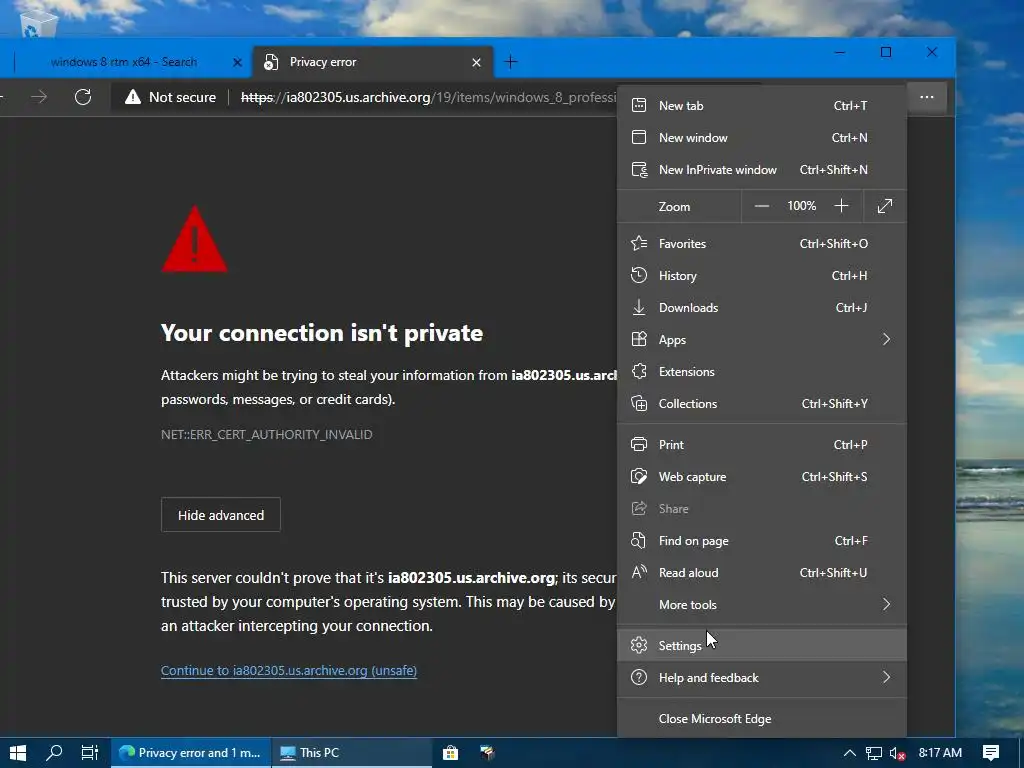1024x768 pixels.
Task: Click the NET::ERR_CERT_AUTHORITY_INVALID error code
Action: tap(266, 434)
